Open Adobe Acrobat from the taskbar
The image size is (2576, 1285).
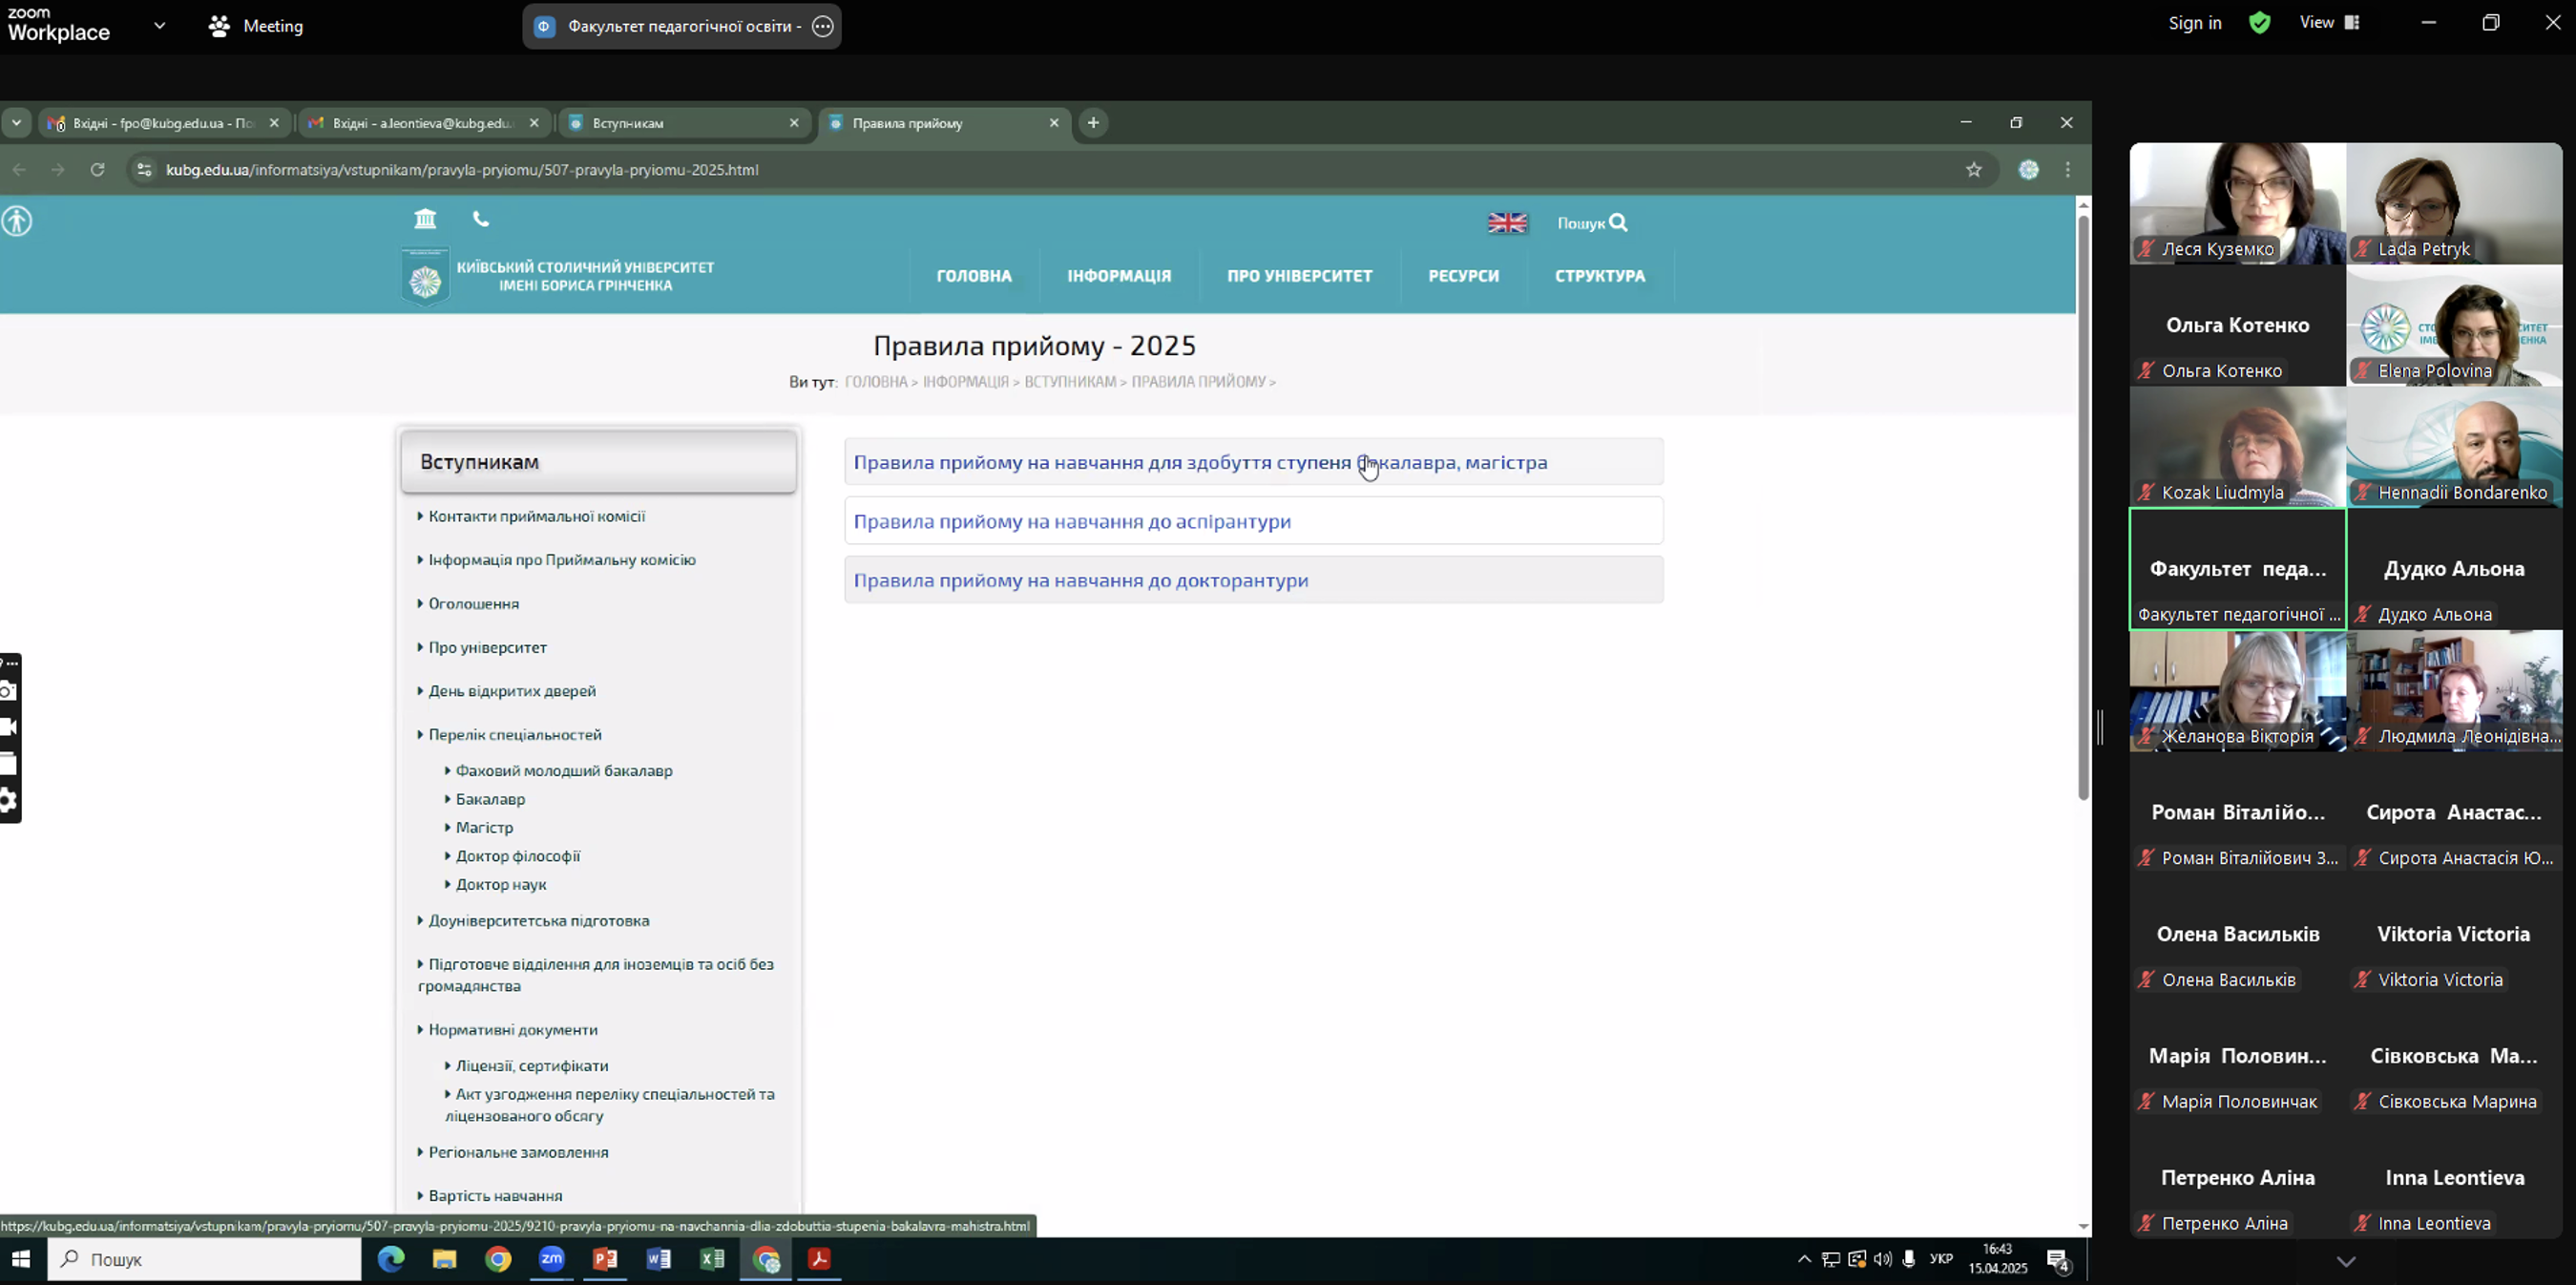point(819,1259)
